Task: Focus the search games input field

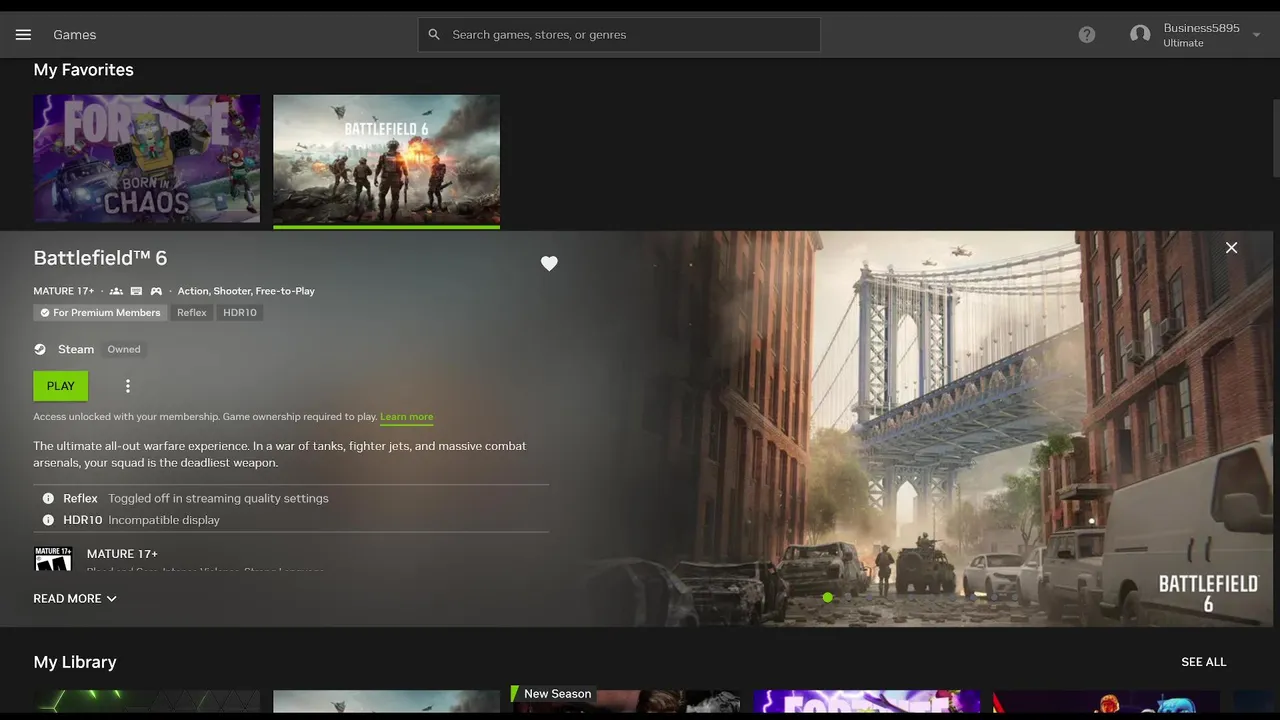Action: (x=619, y=34)
